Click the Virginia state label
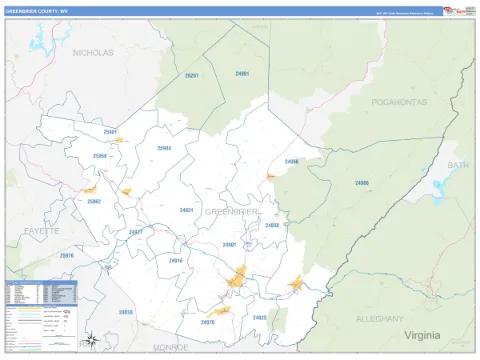Screen dimensions: 480x360 (x=422, y=335)
